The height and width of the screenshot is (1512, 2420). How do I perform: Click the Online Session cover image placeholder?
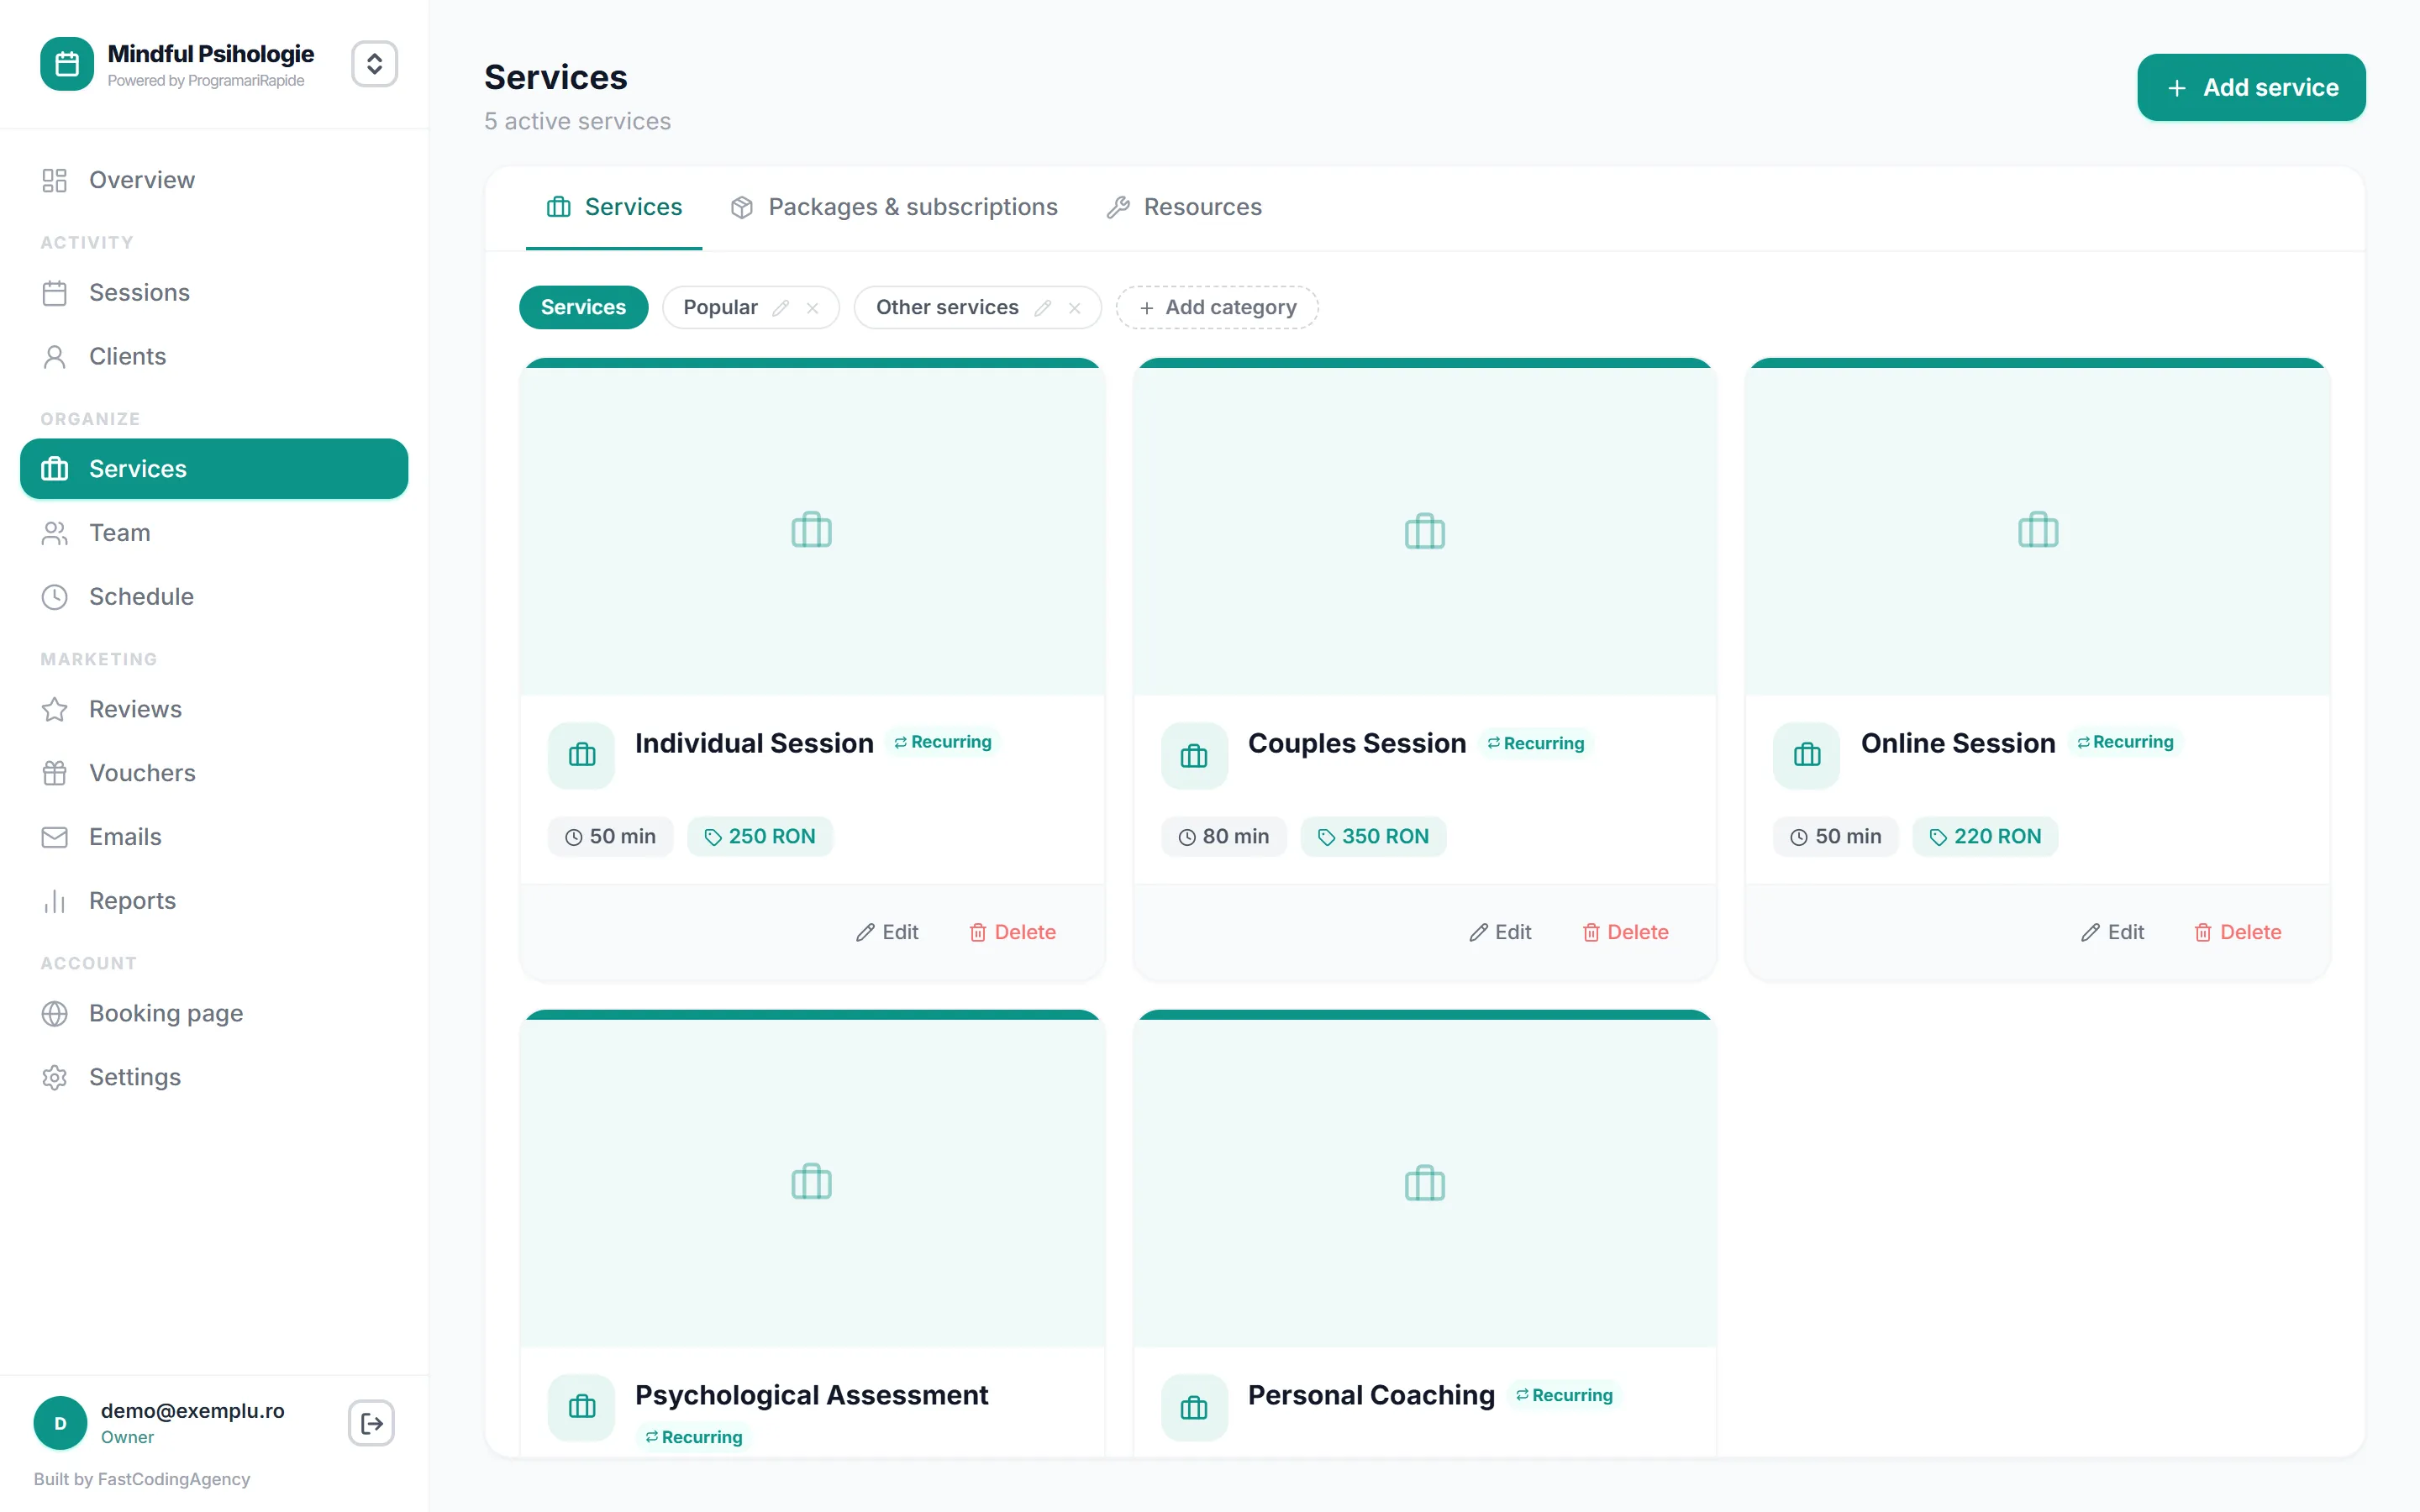coord(2038,530)
